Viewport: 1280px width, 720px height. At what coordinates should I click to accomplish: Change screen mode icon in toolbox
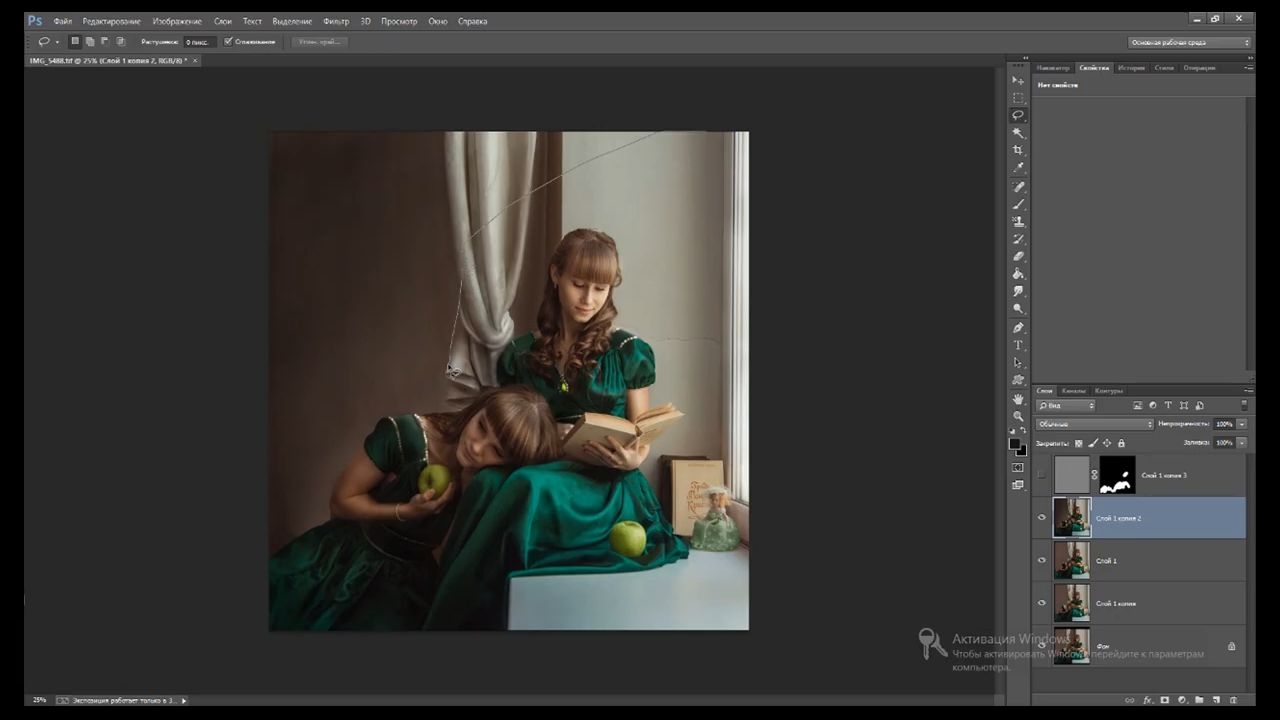pyautogui.click(x=1018, y=485)
